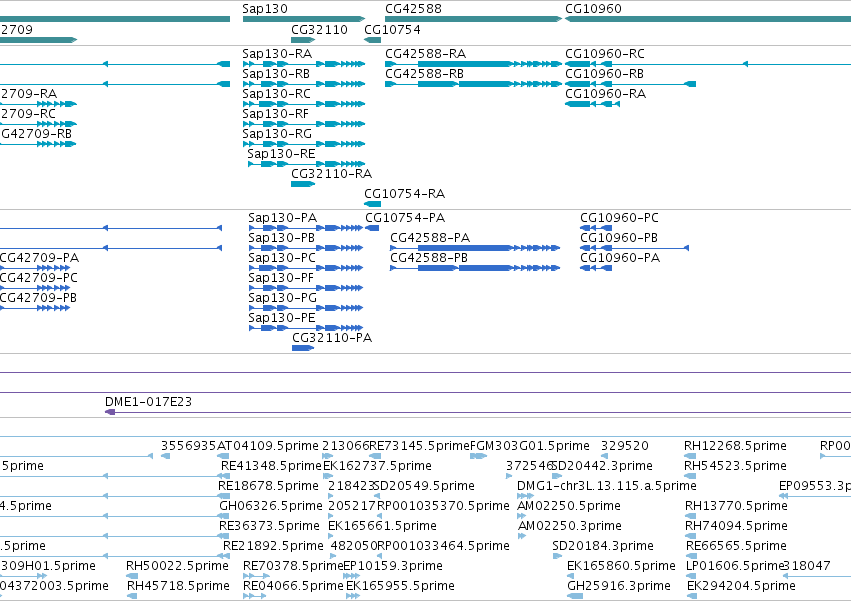Select protein label CG10960-PA

coord(620,258)
